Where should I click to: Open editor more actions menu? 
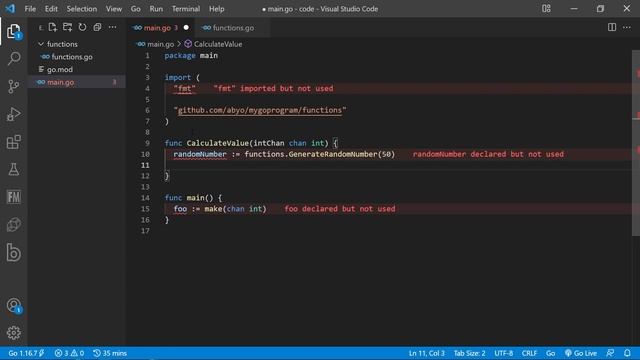tap(627, 27)
